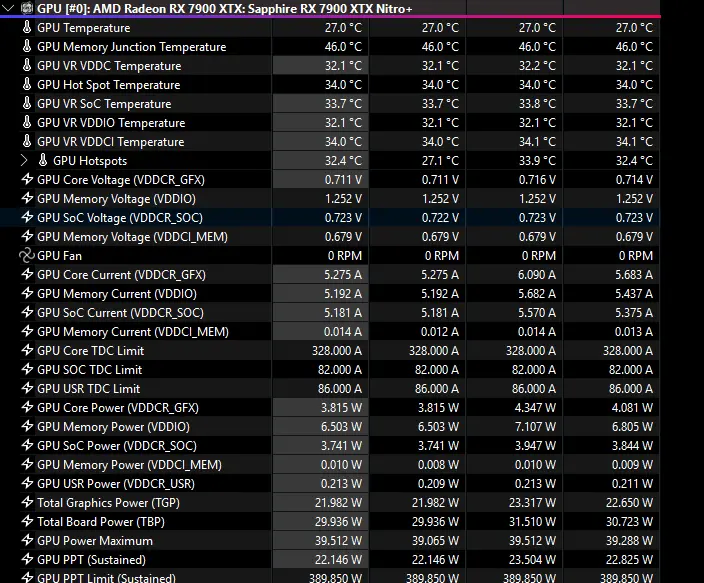Image resolution: width=704 pixels, height=583 pixels.
Task: Click the 4.081 W average core power
Action: point(612,407)
